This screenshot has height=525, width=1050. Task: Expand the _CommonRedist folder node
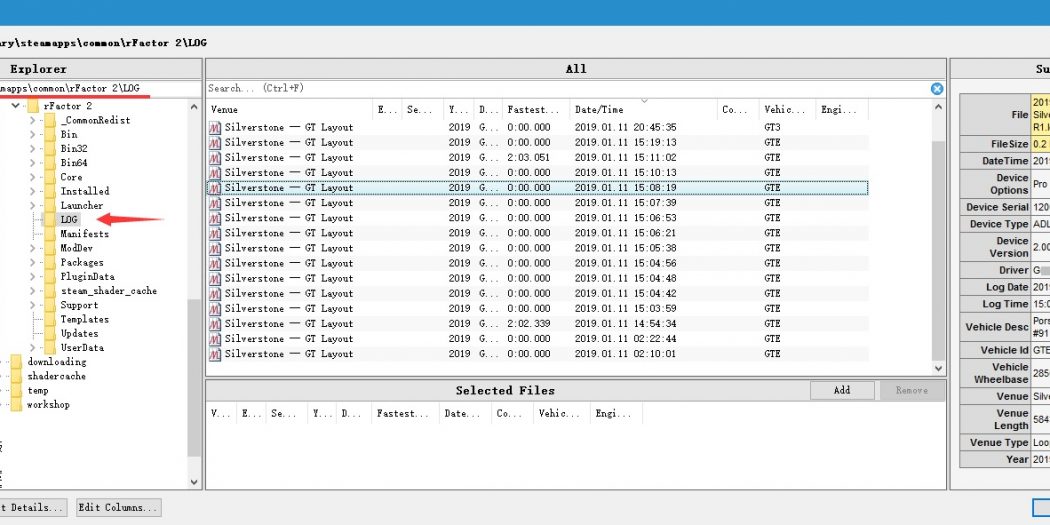[x=32, y=120]
